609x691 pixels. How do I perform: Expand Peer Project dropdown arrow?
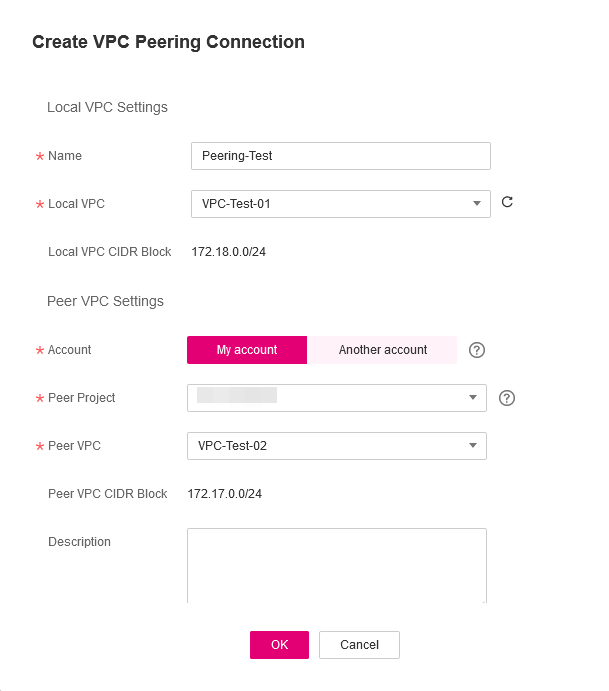[473, 398]
